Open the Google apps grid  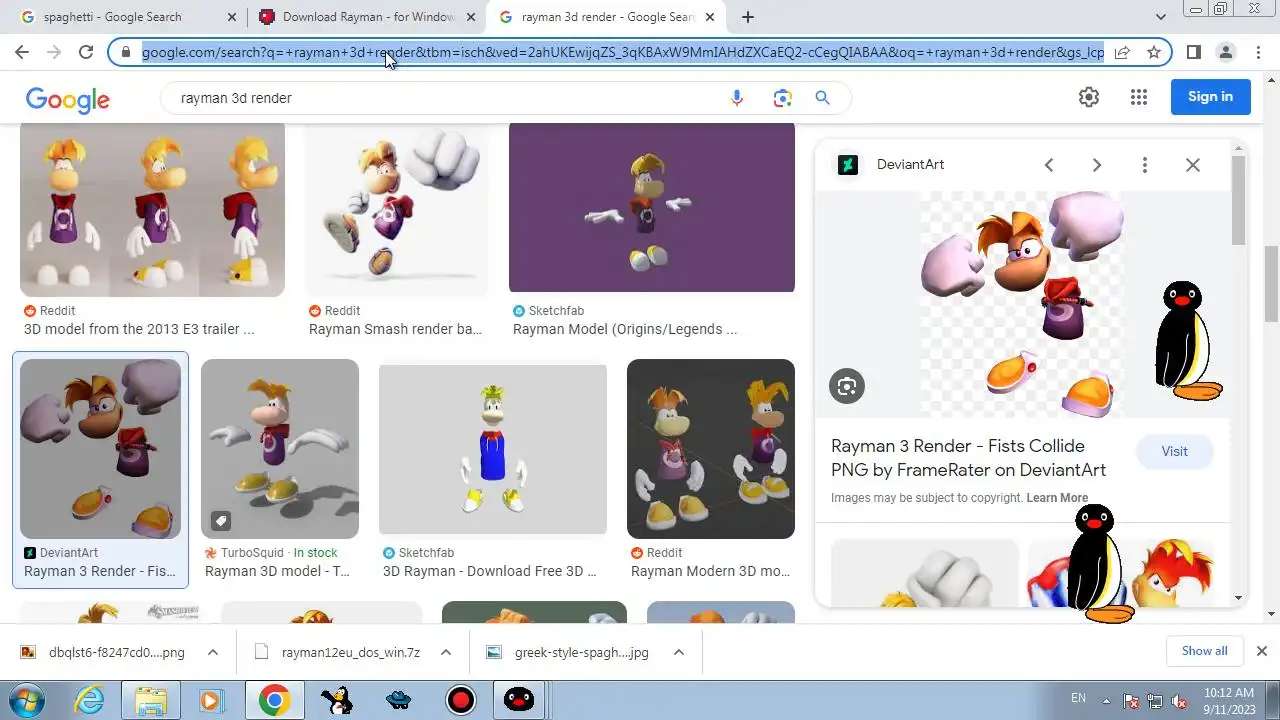1138,97
